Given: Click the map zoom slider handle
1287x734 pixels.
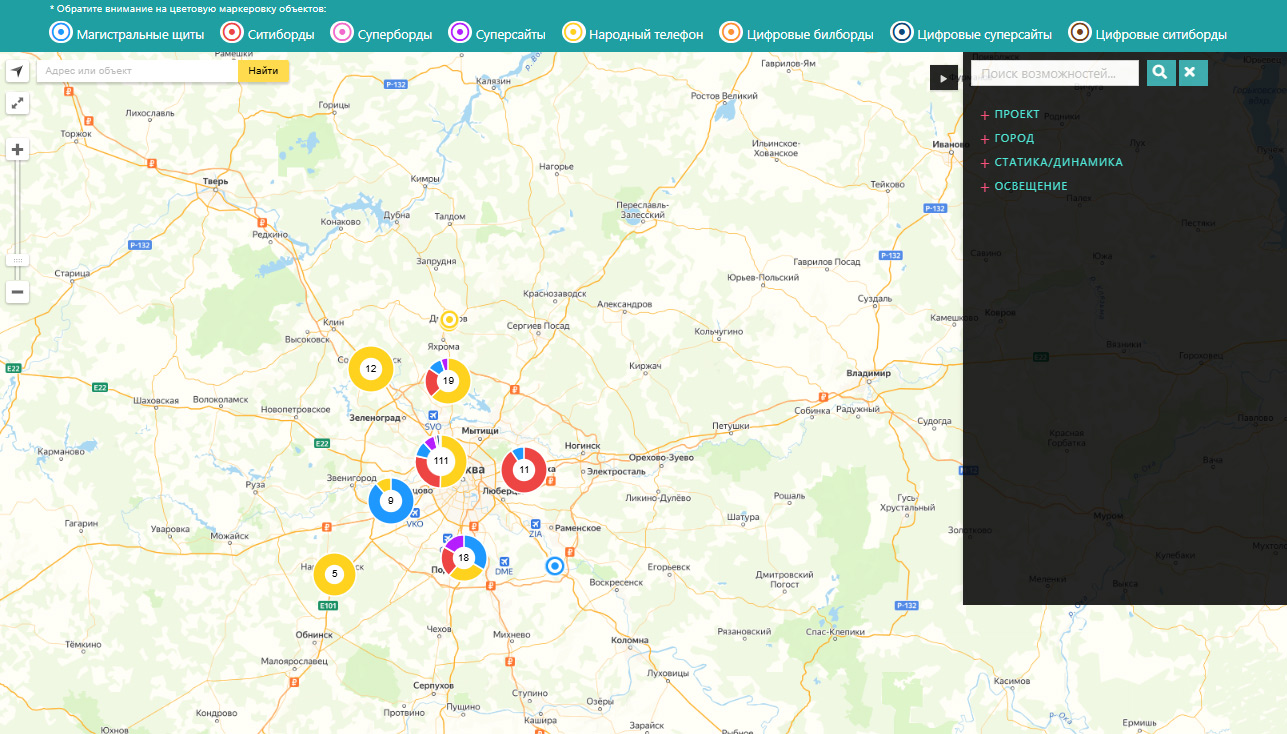Looking at the screenshot, I should 18,259.
